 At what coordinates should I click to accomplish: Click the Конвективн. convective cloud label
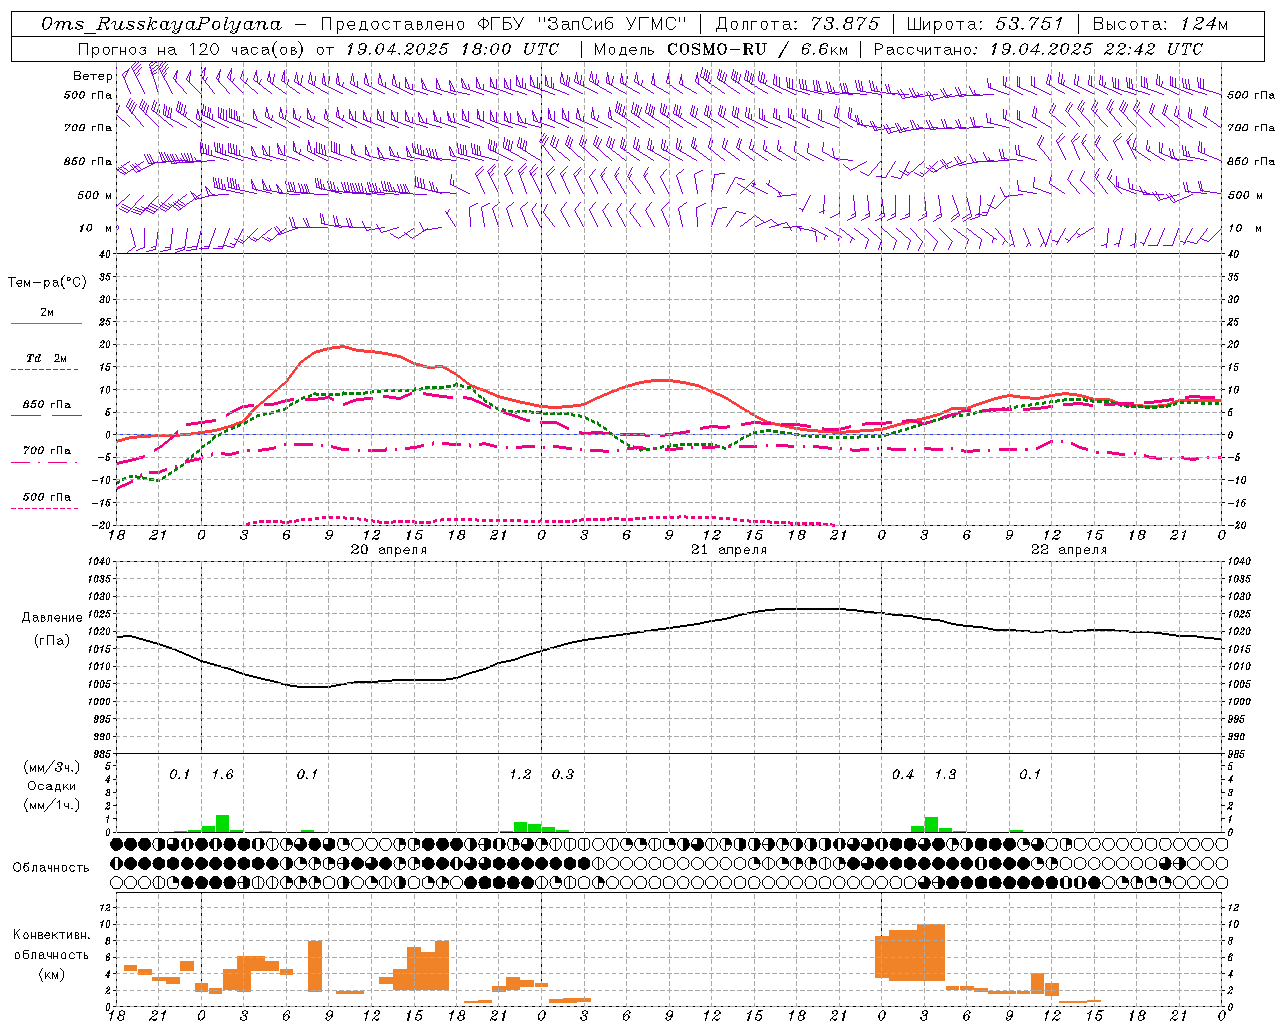pyautogui.click(x=52, y=935)
